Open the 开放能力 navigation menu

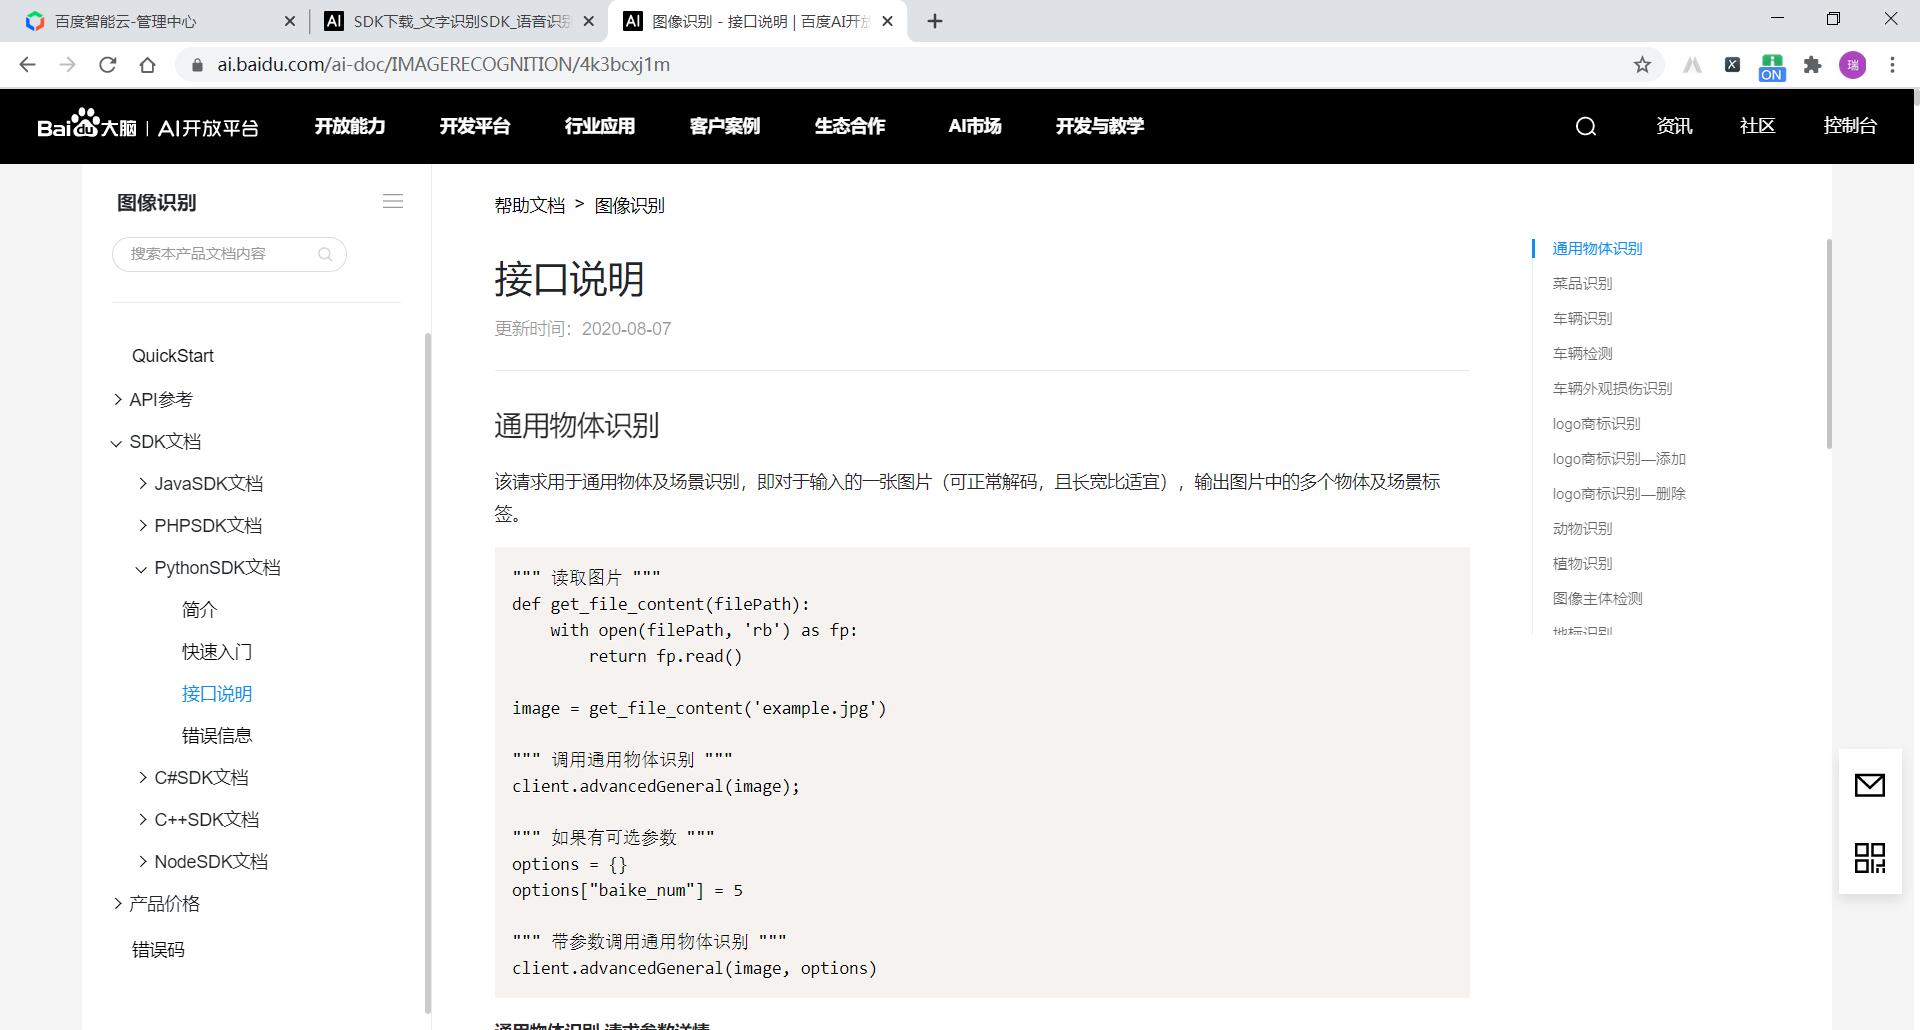[350, 126]
